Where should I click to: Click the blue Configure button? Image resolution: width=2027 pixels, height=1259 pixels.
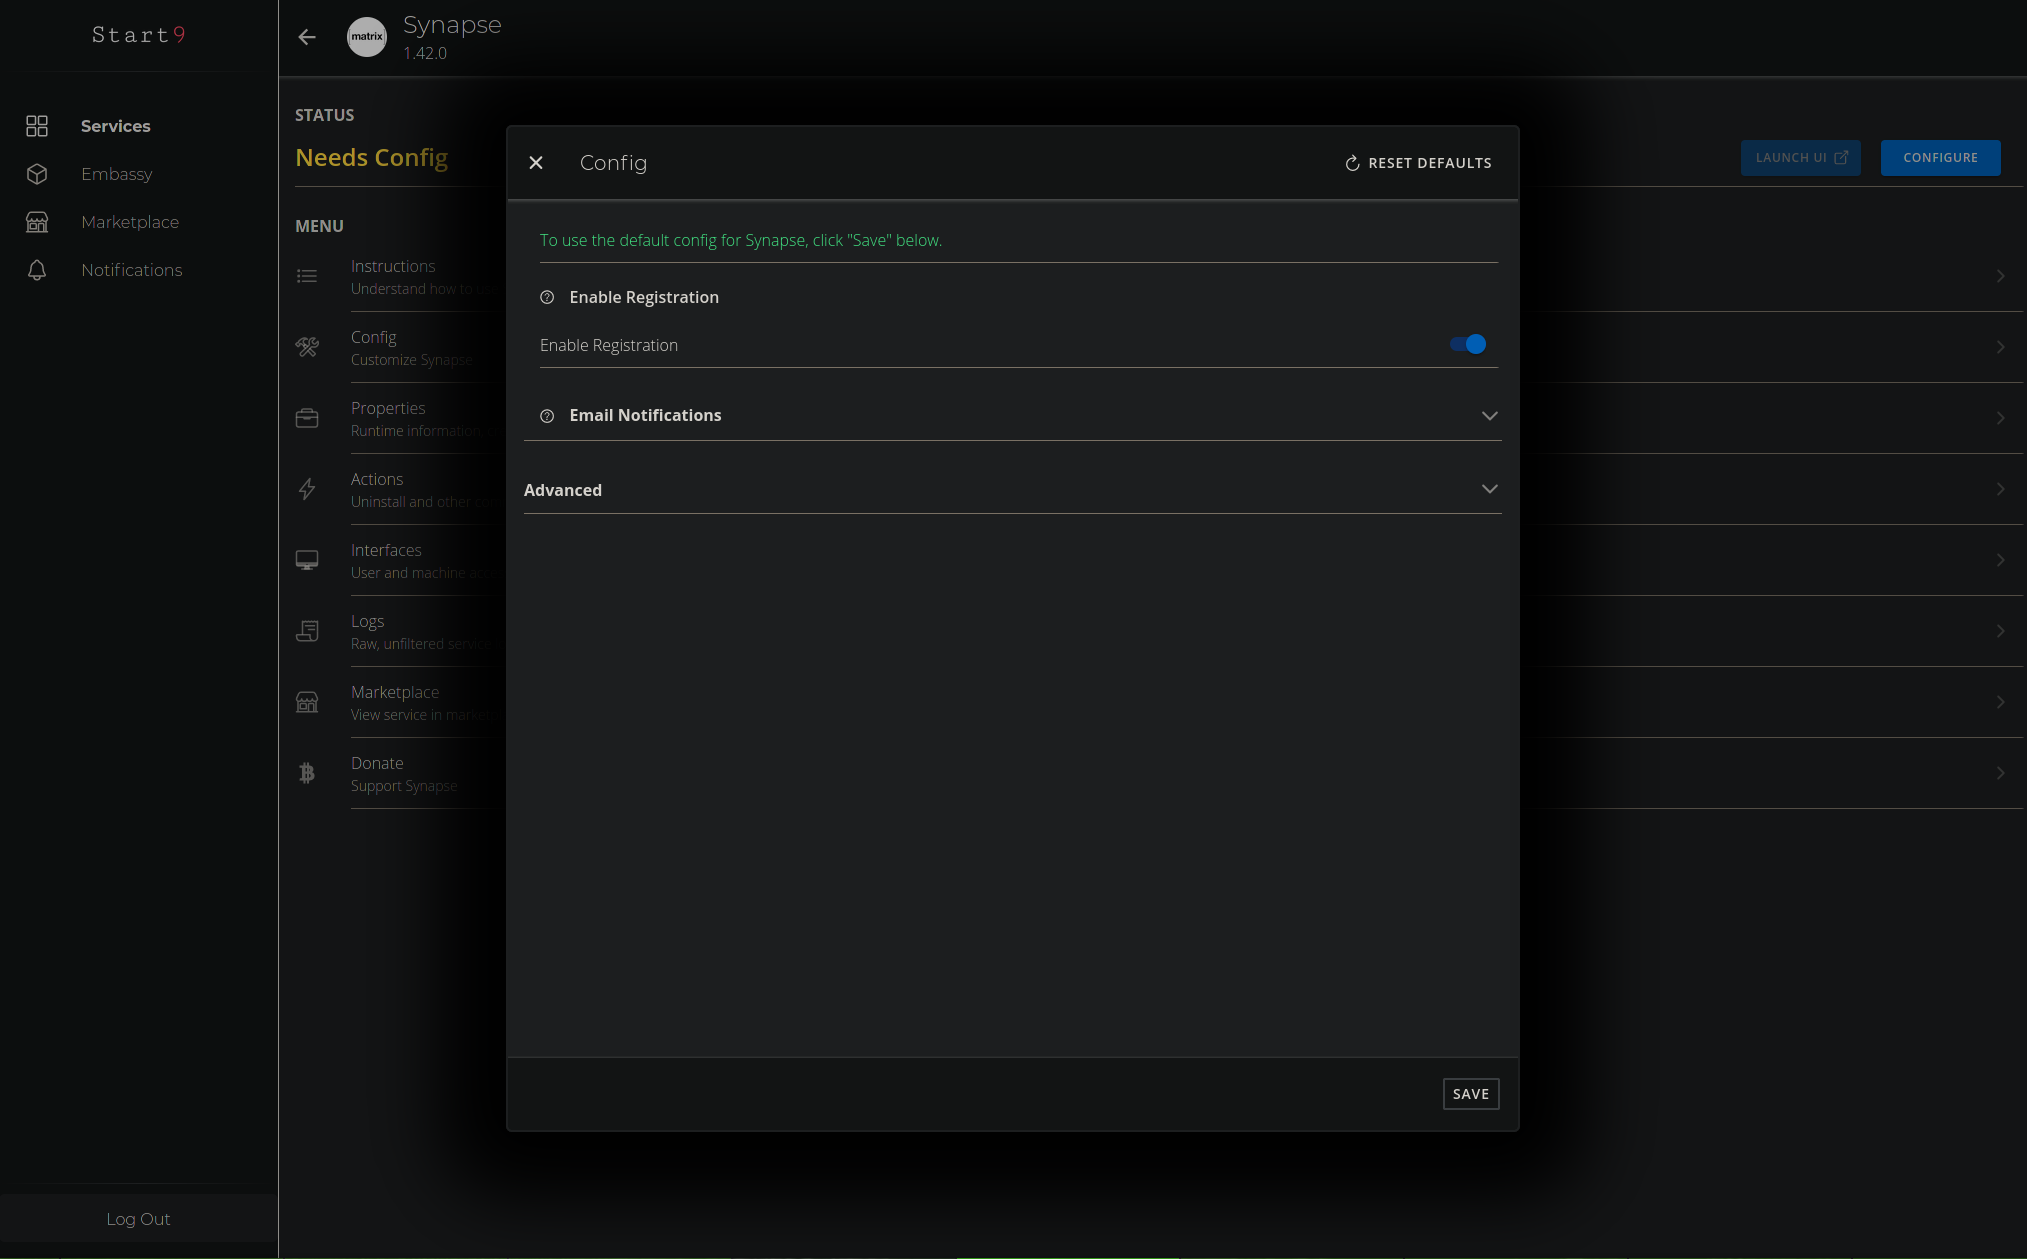(x=1940, y=158)
